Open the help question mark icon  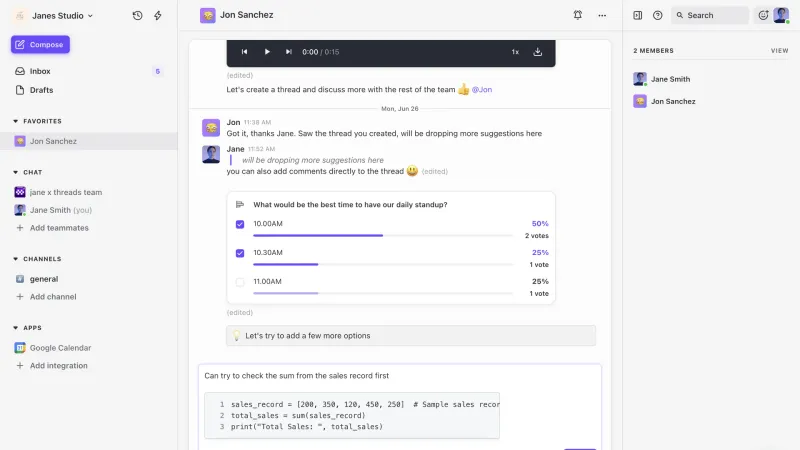point(658,15)
